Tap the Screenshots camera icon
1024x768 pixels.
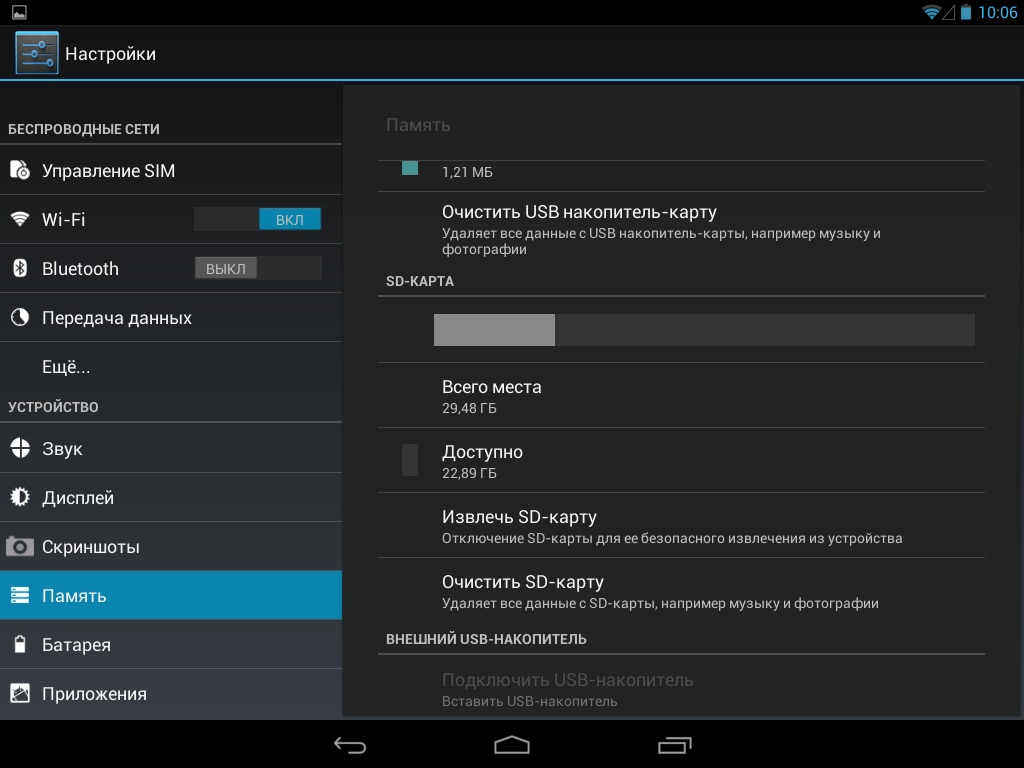[20, 547]
